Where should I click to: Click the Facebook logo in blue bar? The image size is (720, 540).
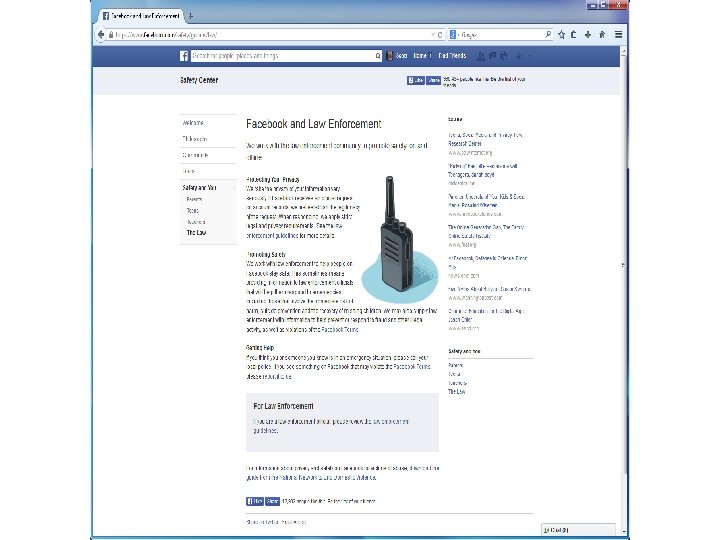[184, 56]
